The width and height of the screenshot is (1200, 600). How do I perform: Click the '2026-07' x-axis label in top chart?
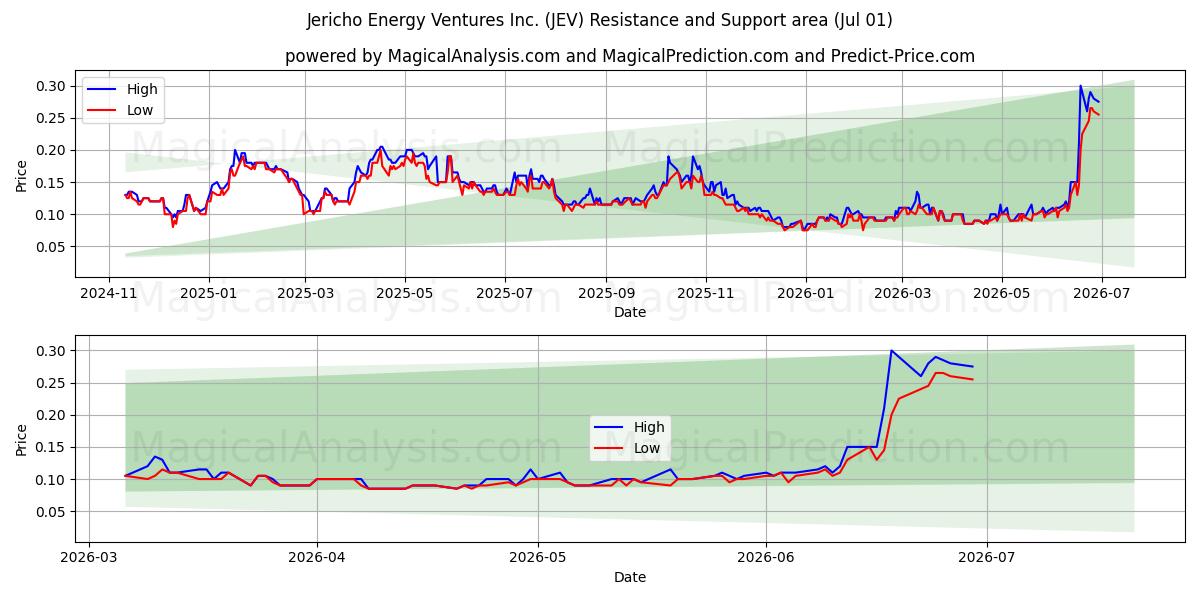pyautogui.click(x=1101, y=294)
